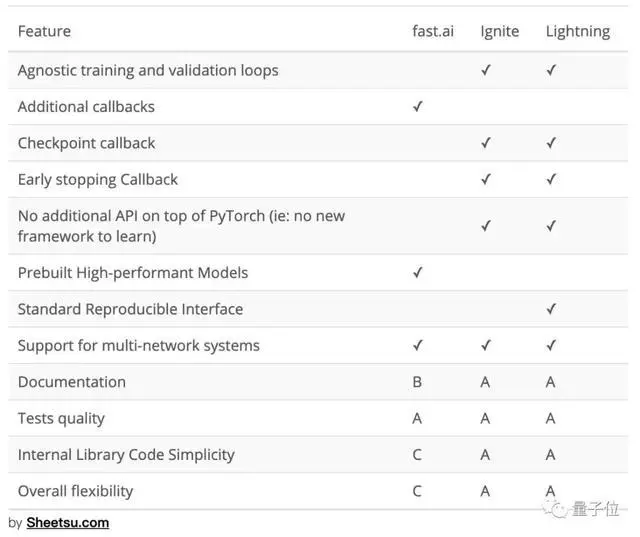
Task: Click fast.ai checkmark for Prebuilt High-performant Models
Action: click(x=418, y=273)
